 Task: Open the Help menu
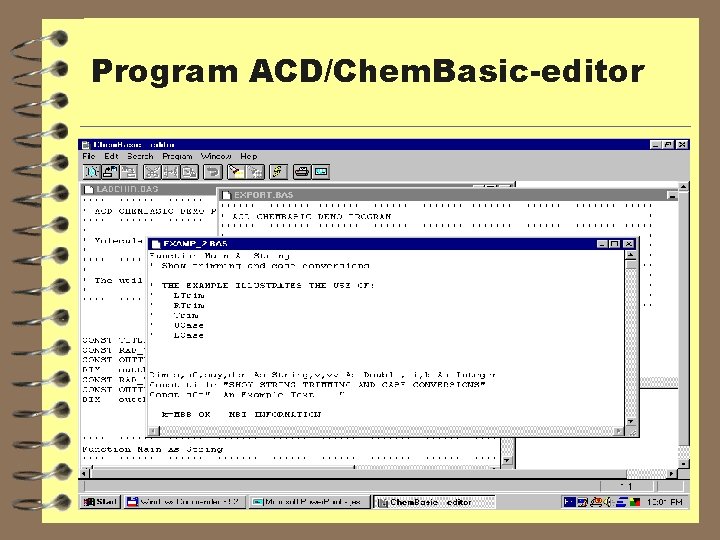pyautogui.click(x=249, y=156)
